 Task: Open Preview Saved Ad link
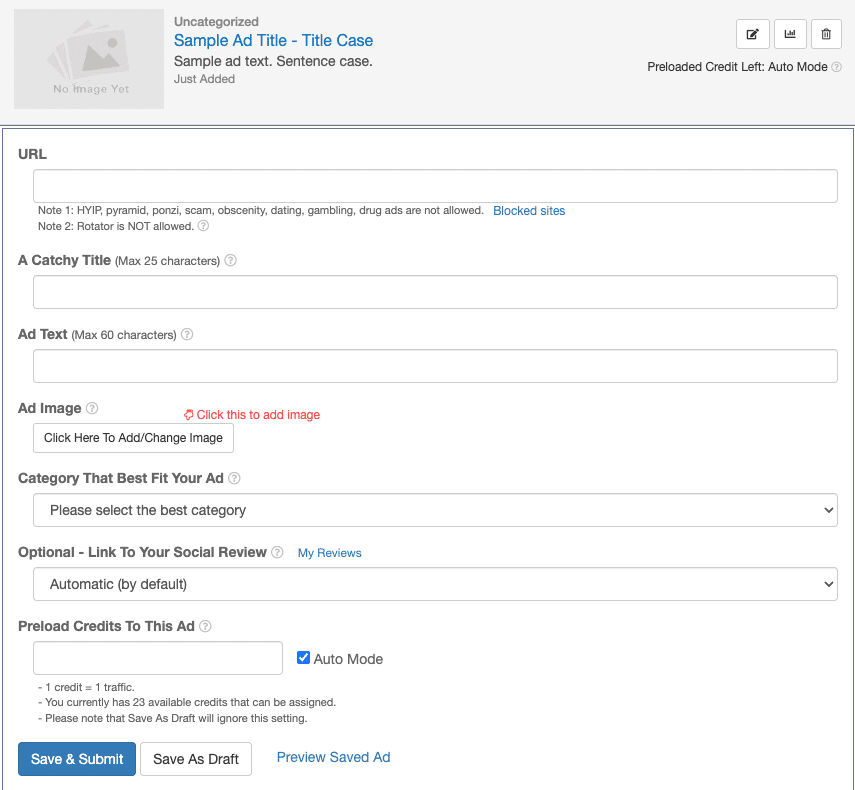(333, 757)
